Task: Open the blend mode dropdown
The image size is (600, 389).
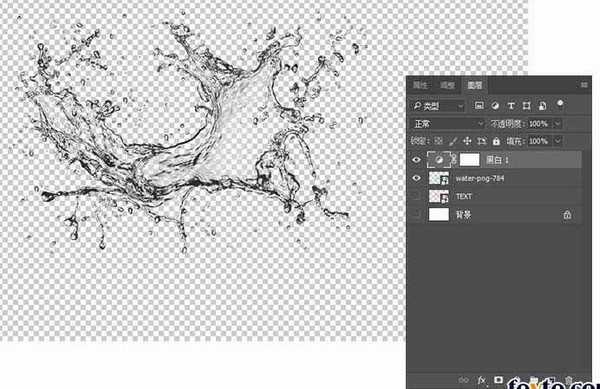Action: [x=448, y=124]
